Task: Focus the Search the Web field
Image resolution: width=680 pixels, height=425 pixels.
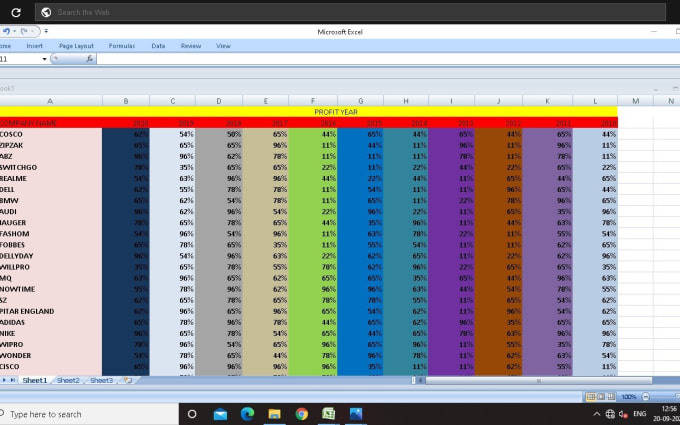Action: (350, 12)
